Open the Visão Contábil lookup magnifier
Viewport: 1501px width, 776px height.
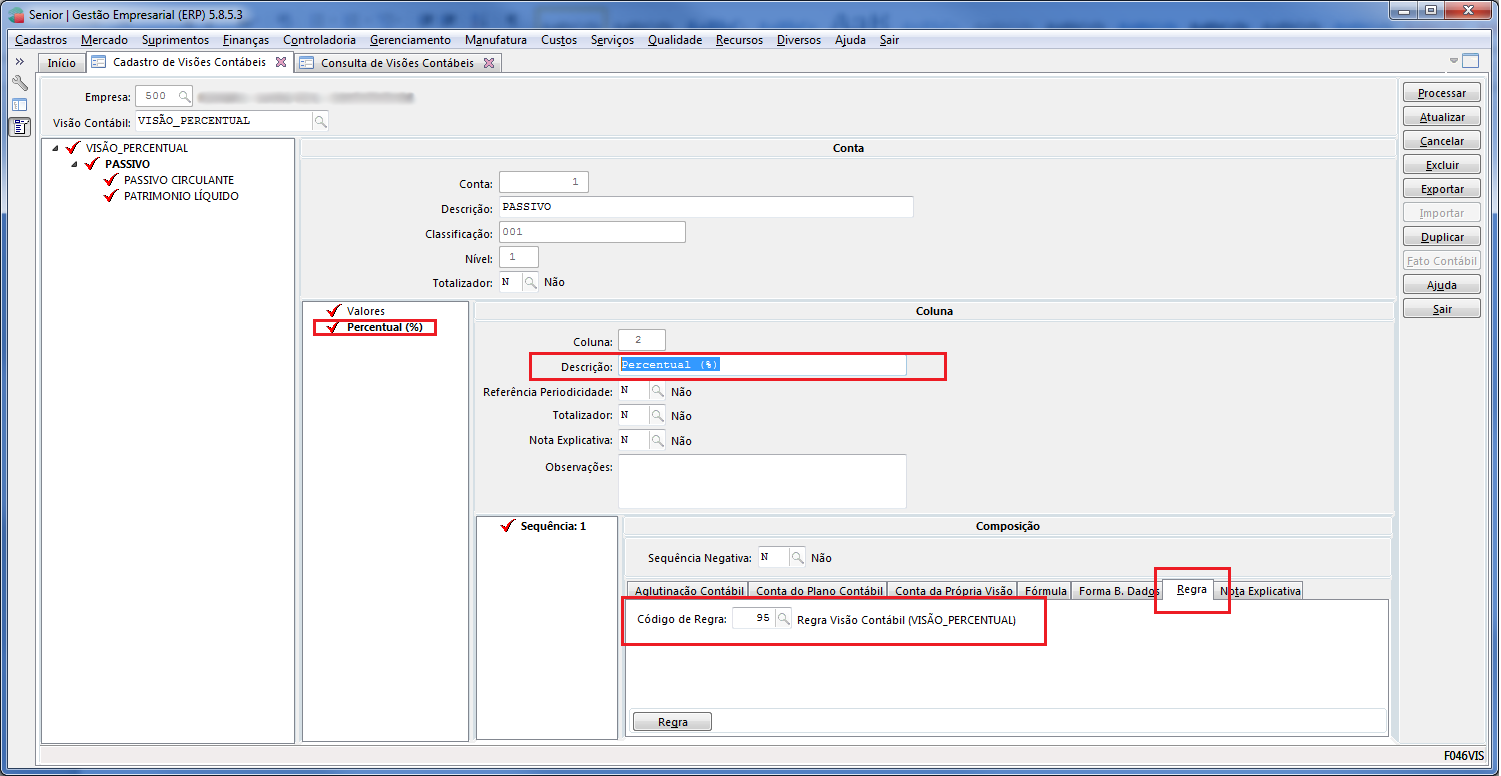pyautogui.click(x=320, y=121)
